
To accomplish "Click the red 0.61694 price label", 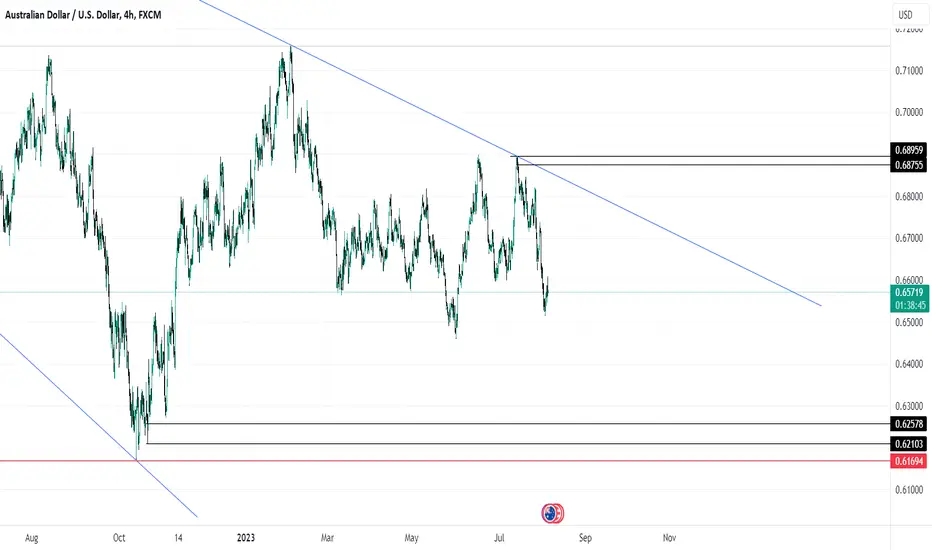I will pyautogui.click(x=908, y=461).
